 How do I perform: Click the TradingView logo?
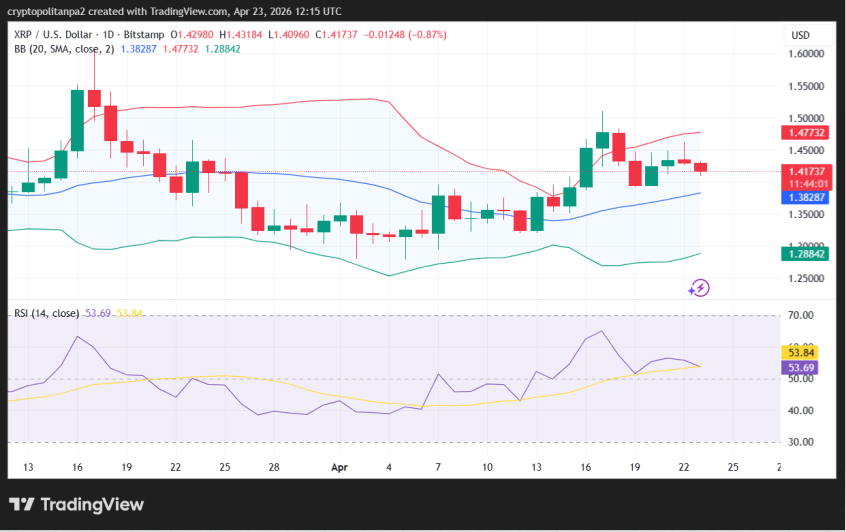pos(77,504)
